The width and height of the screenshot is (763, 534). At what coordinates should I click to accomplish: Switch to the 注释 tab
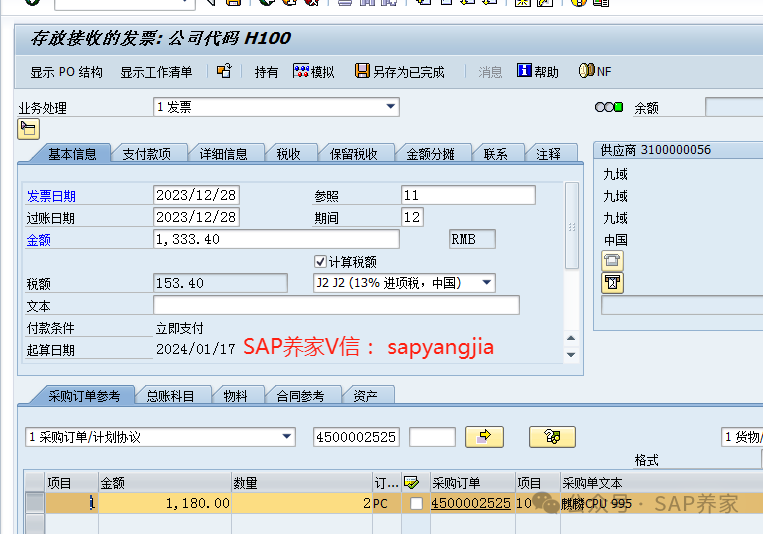549,154
